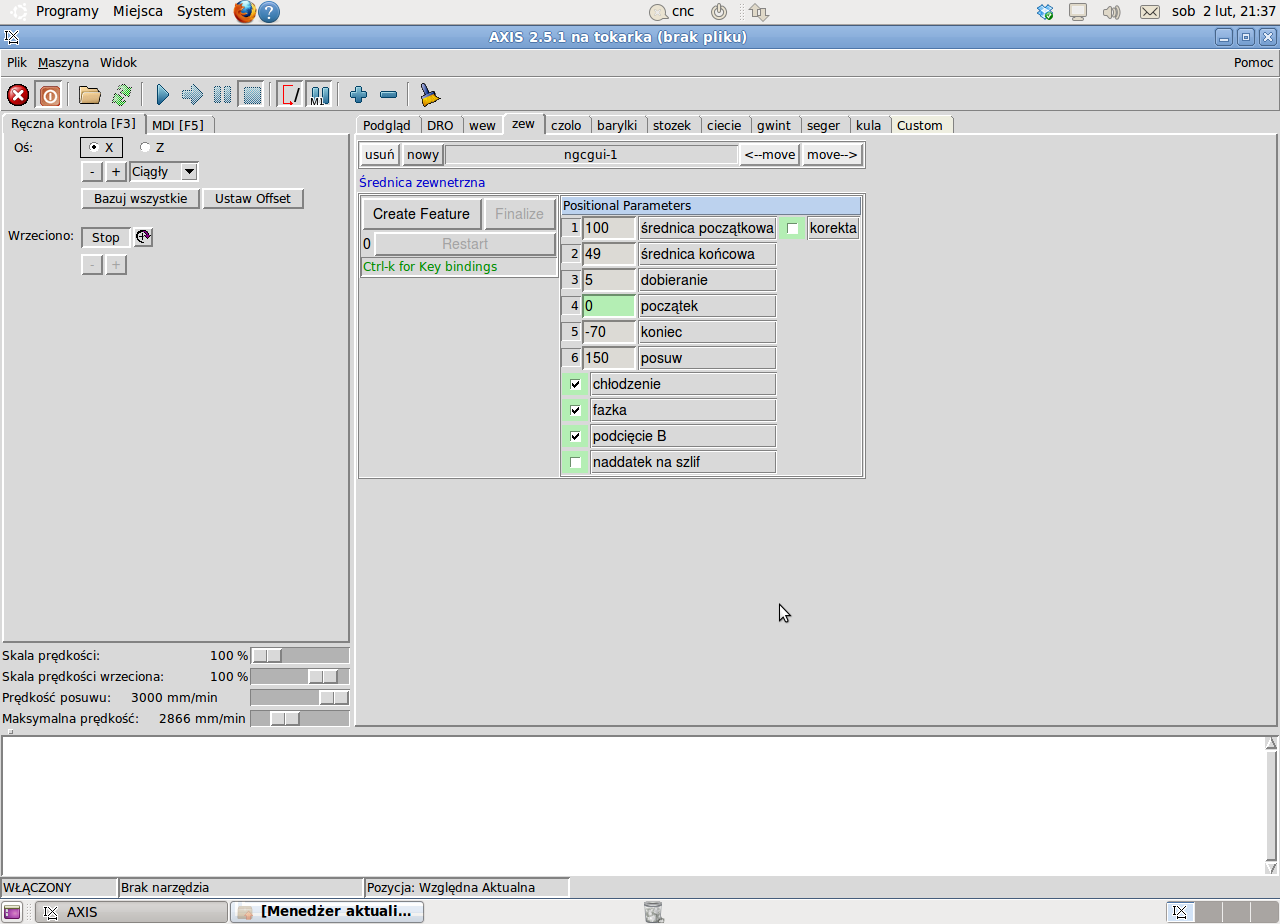
Task: Adjust the Maksymalna prędkość slider
Action: (300, 719)
